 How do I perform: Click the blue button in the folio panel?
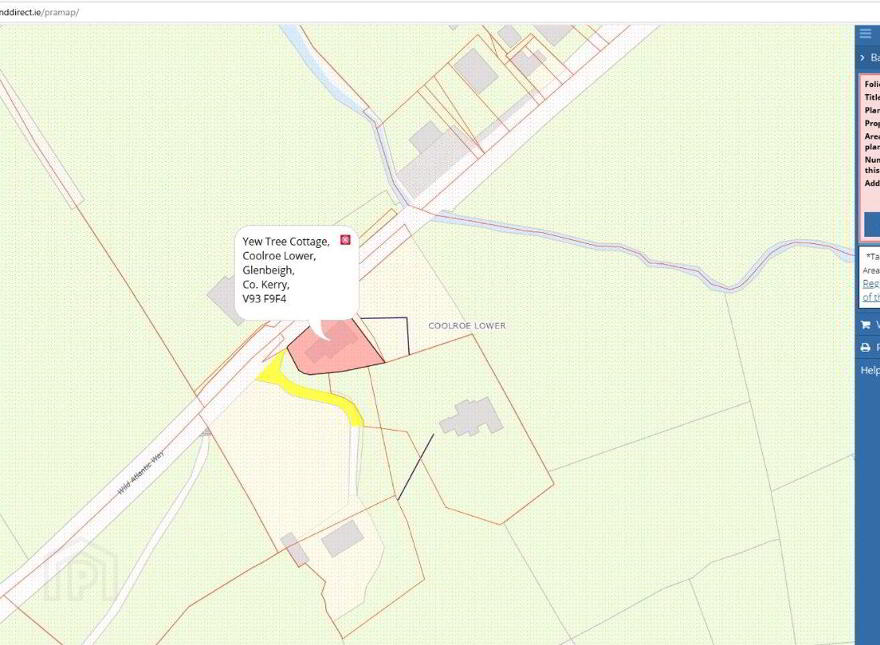(x=872, y=225)
